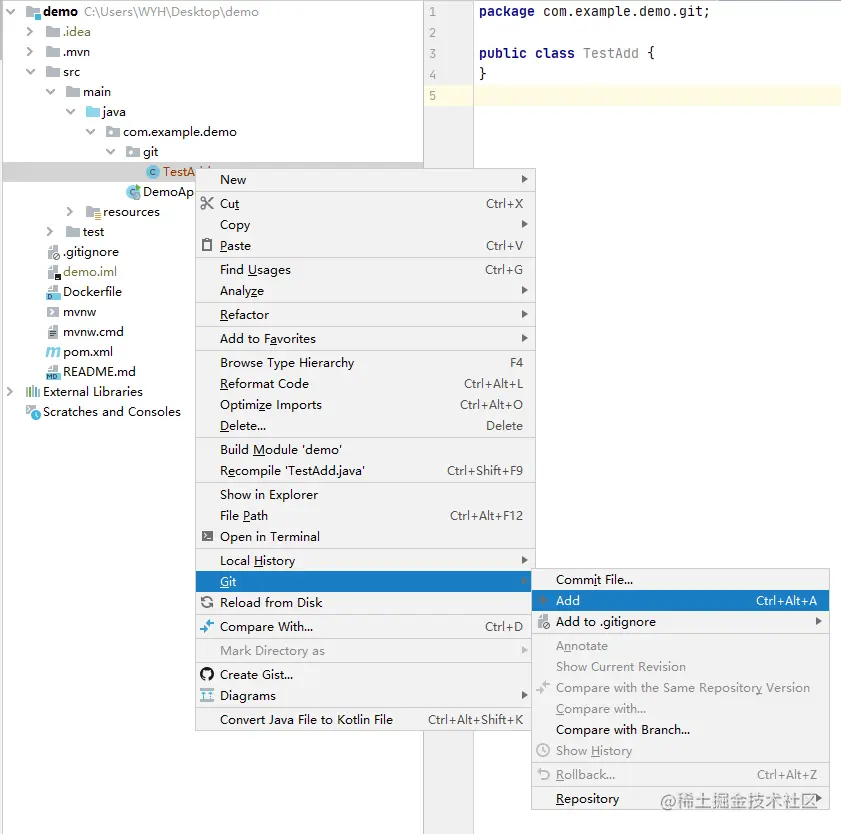Collapse the main folder
This screenshot has width=841, height=834.
(x=50, y=92)
